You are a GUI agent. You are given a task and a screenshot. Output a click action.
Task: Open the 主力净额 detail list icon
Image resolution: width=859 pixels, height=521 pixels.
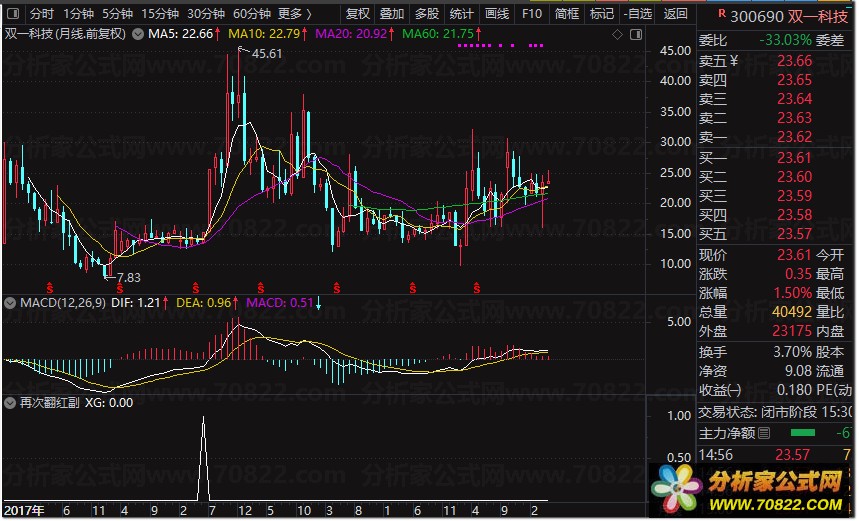[764, 434]
